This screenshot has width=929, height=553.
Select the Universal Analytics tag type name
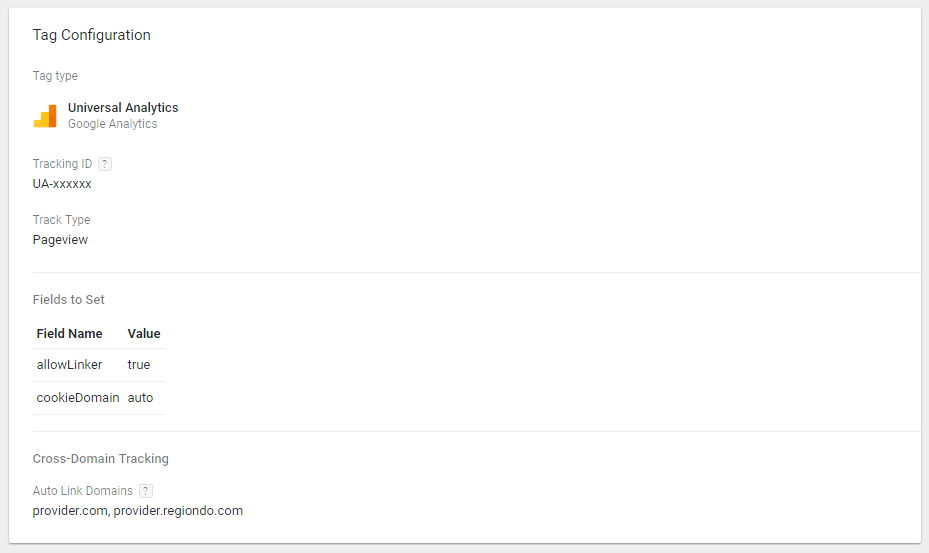[123, 108]
